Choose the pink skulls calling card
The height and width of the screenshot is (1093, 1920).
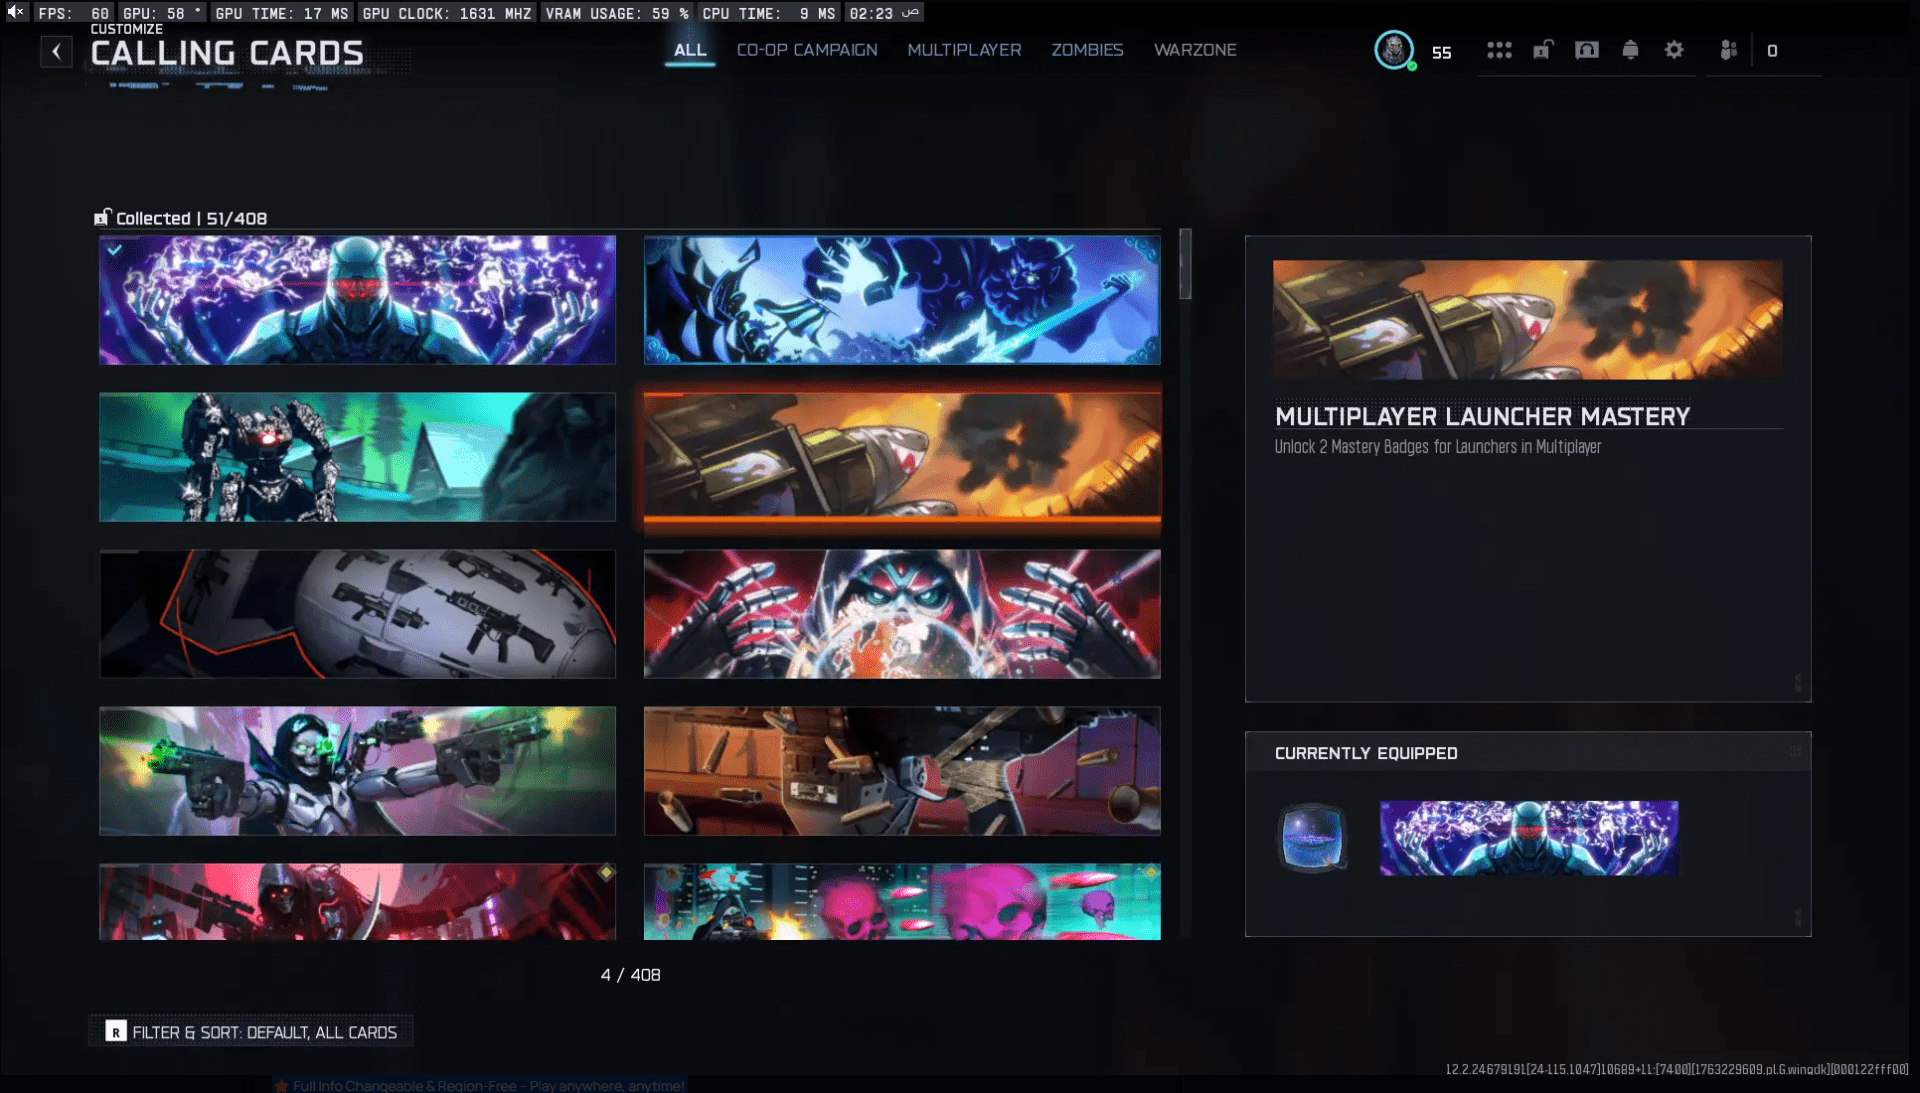pos(902,901)
